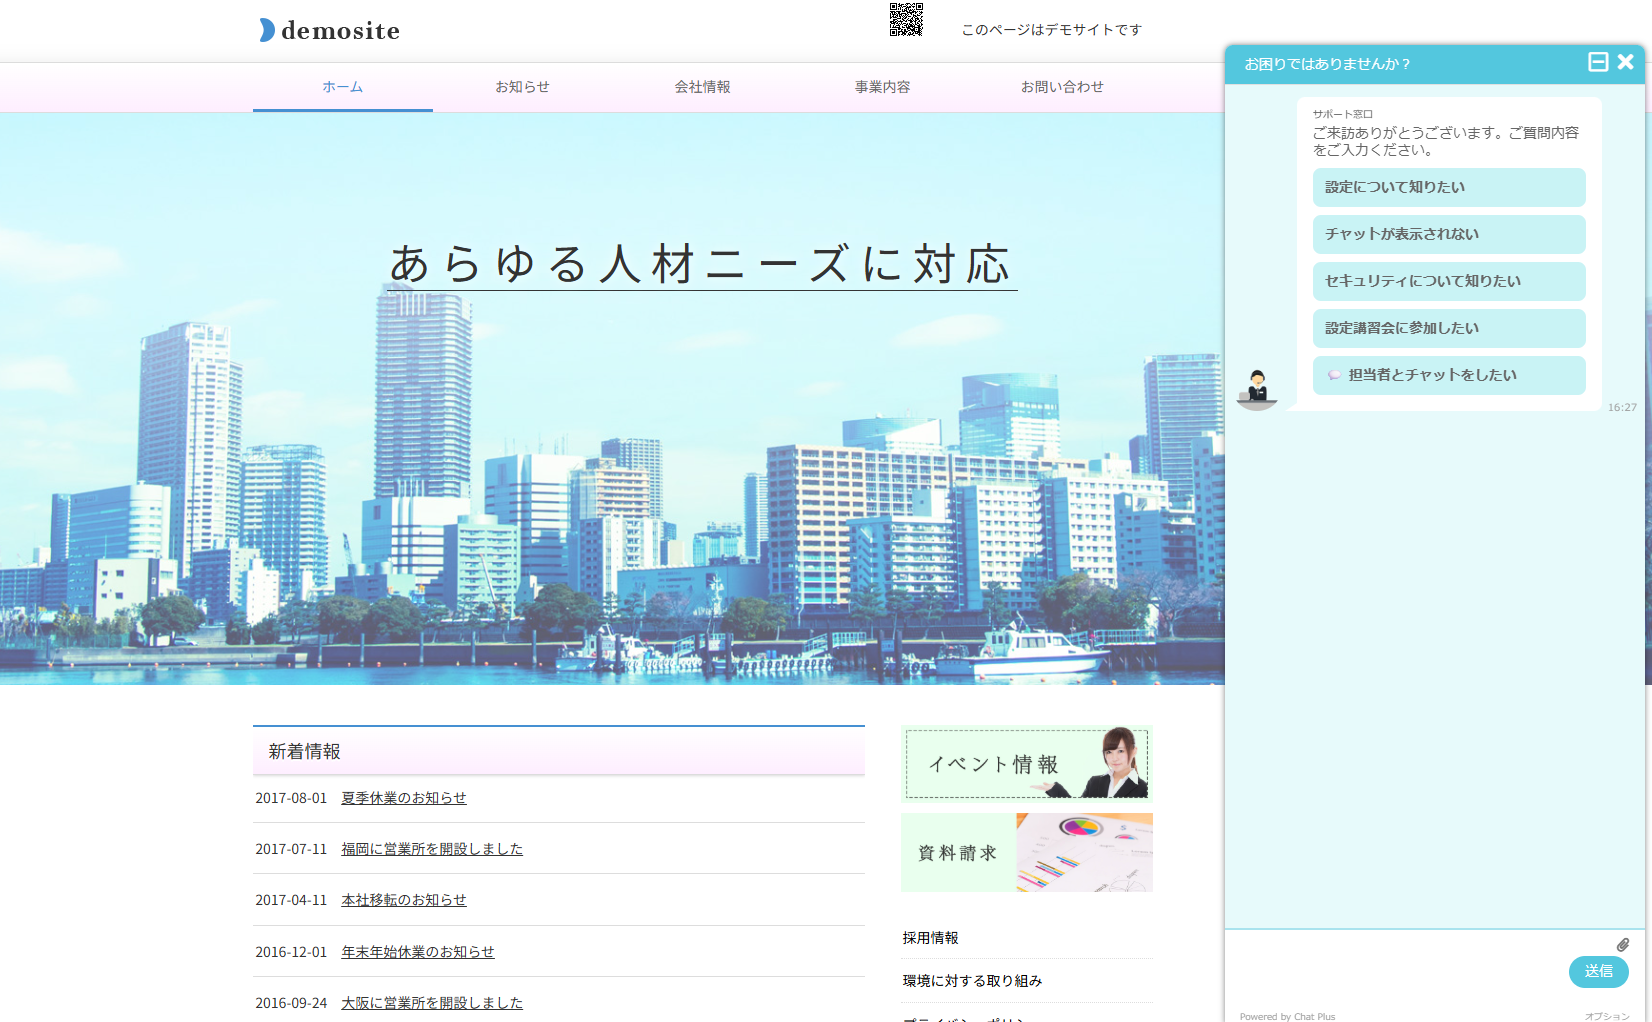
Task: Open the 資料請求 banner
Action: pyautogui.click(x=1026, y=852)
